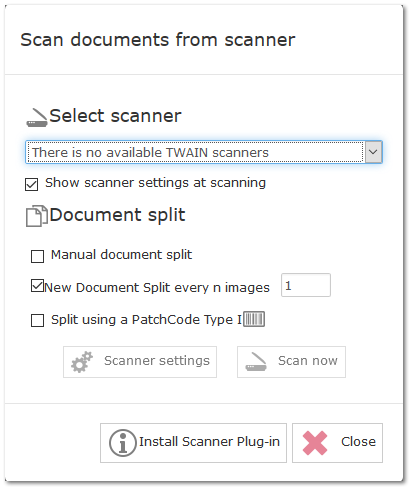Uncheck Show scanner settings at scanning
Image resolution: width=412 pixels, height=490 pixels.
point(31,184)
